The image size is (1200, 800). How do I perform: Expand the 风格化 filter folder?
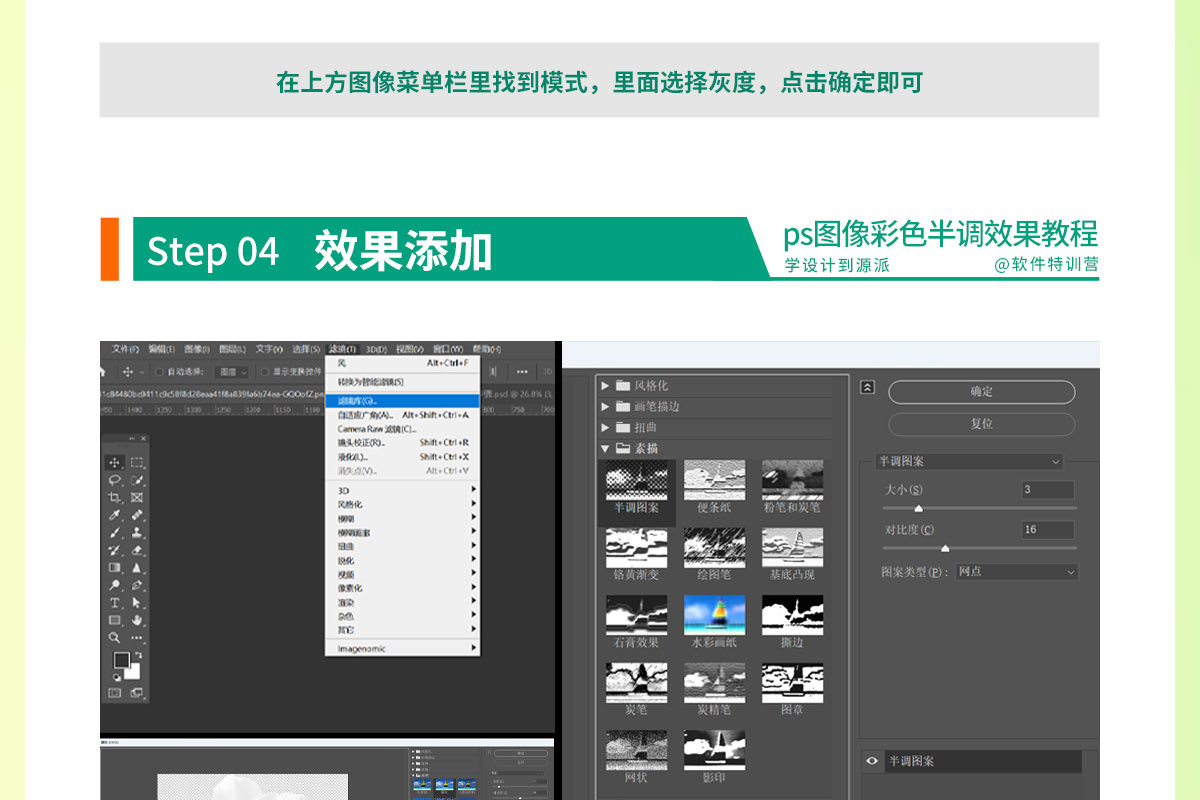click(x=605, y=386)
